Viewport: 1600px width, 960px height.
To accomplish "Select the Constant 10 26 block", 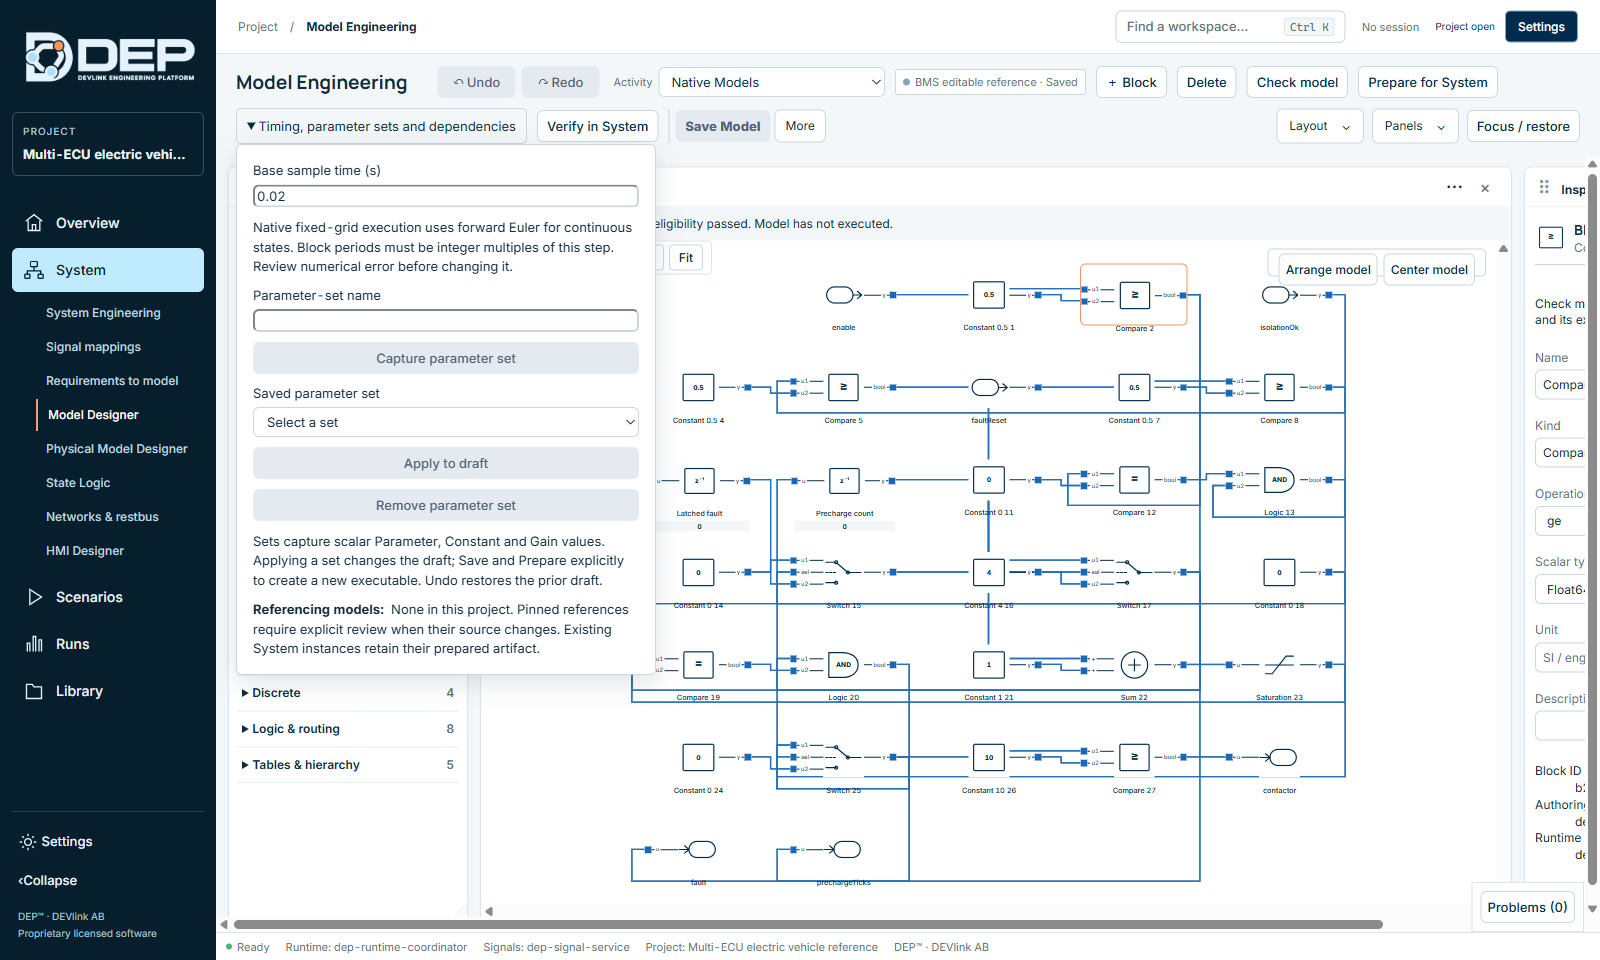I will pyautogui.click(x=989, y=757).
